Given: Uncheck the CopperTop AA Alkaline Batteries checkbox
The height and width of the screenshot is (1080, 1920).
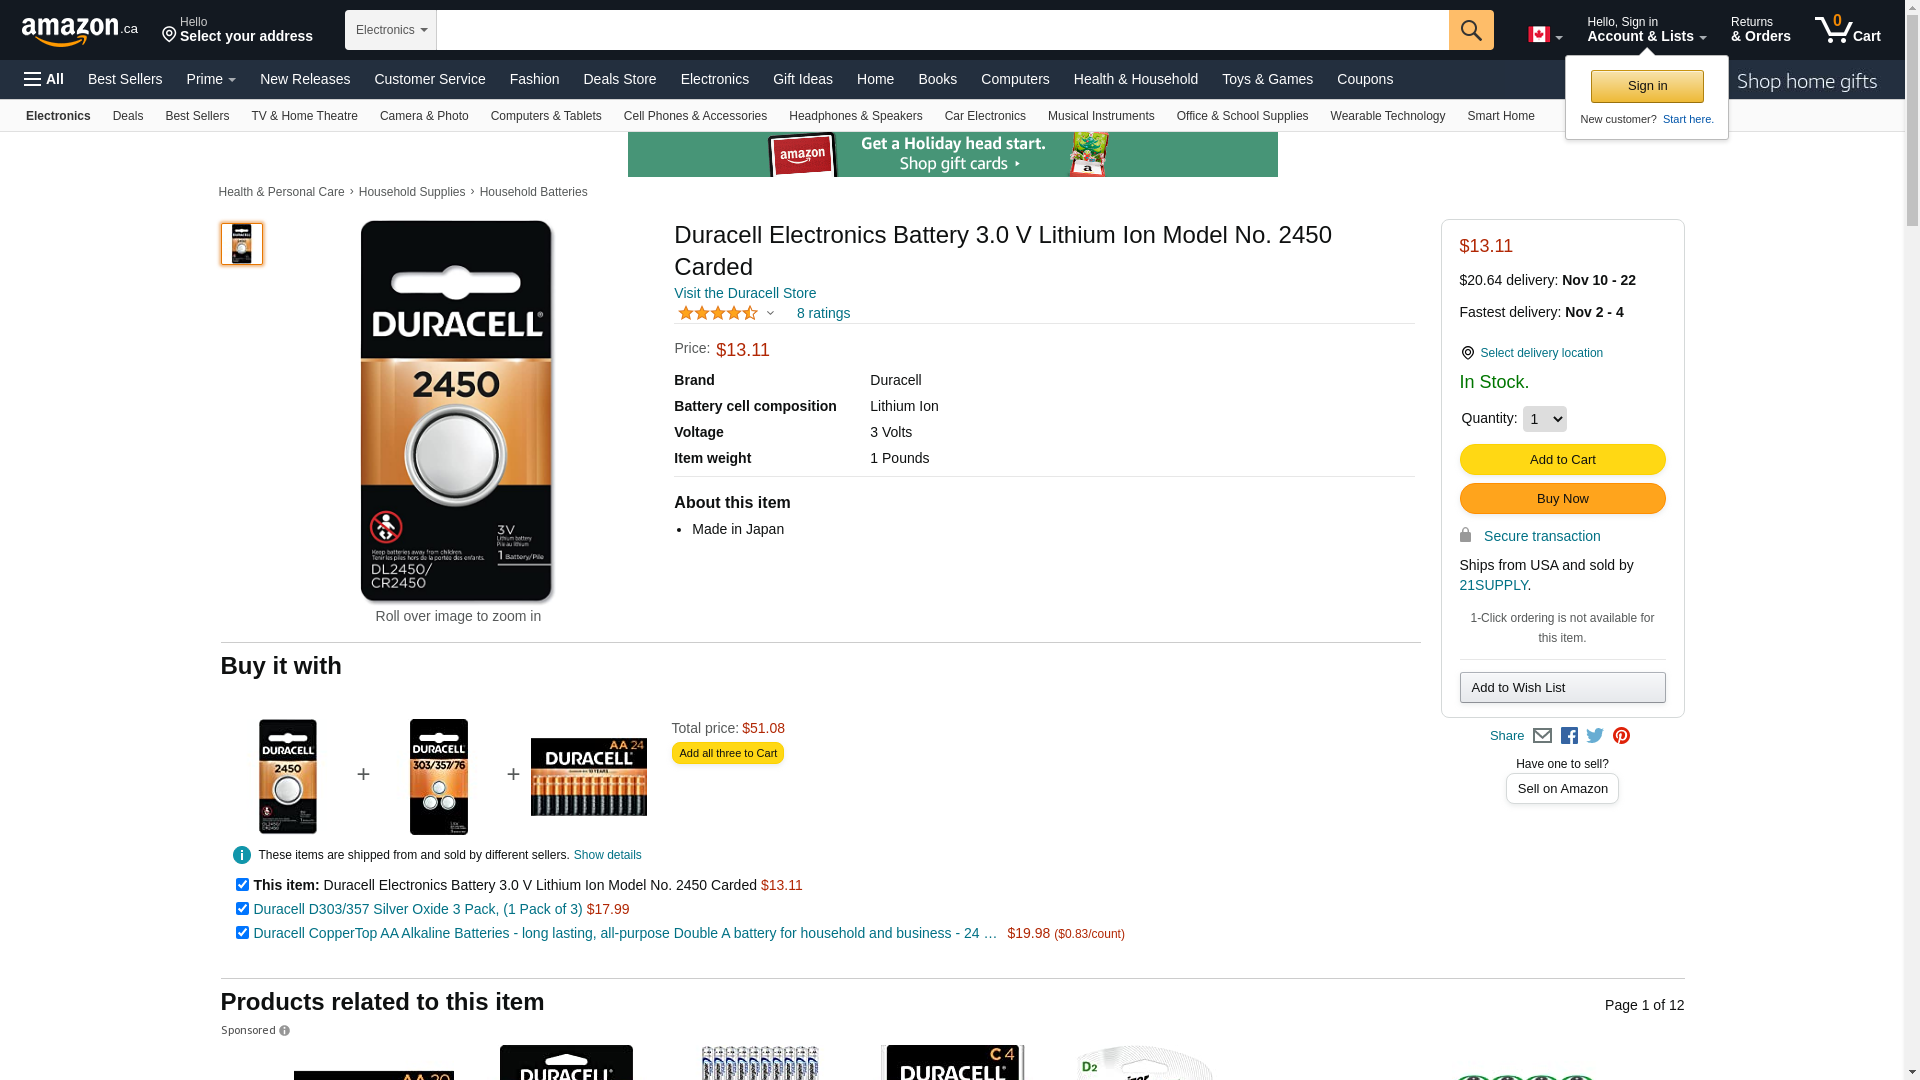Looking at the screenshot, I should (x=242, y=933).
